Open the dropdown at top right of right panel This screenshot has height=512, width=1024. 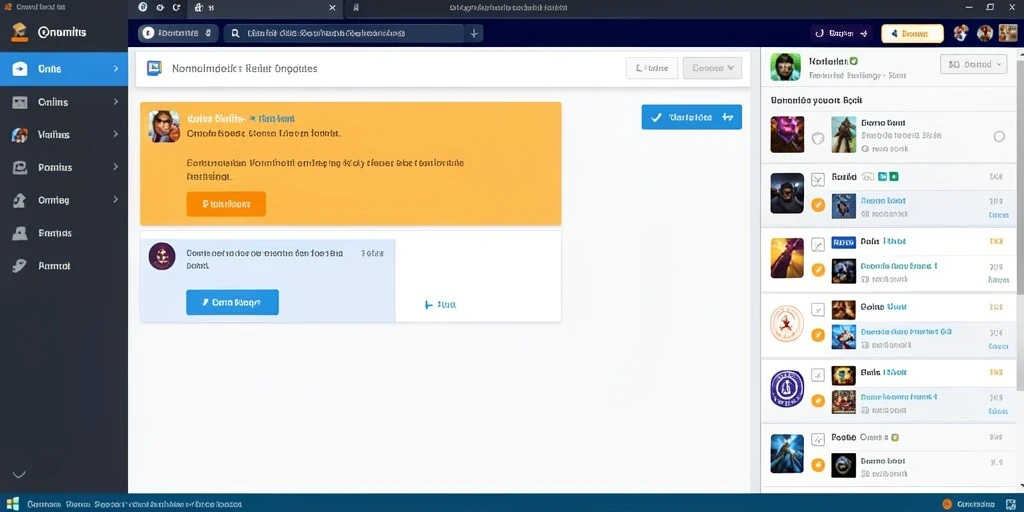973,64
